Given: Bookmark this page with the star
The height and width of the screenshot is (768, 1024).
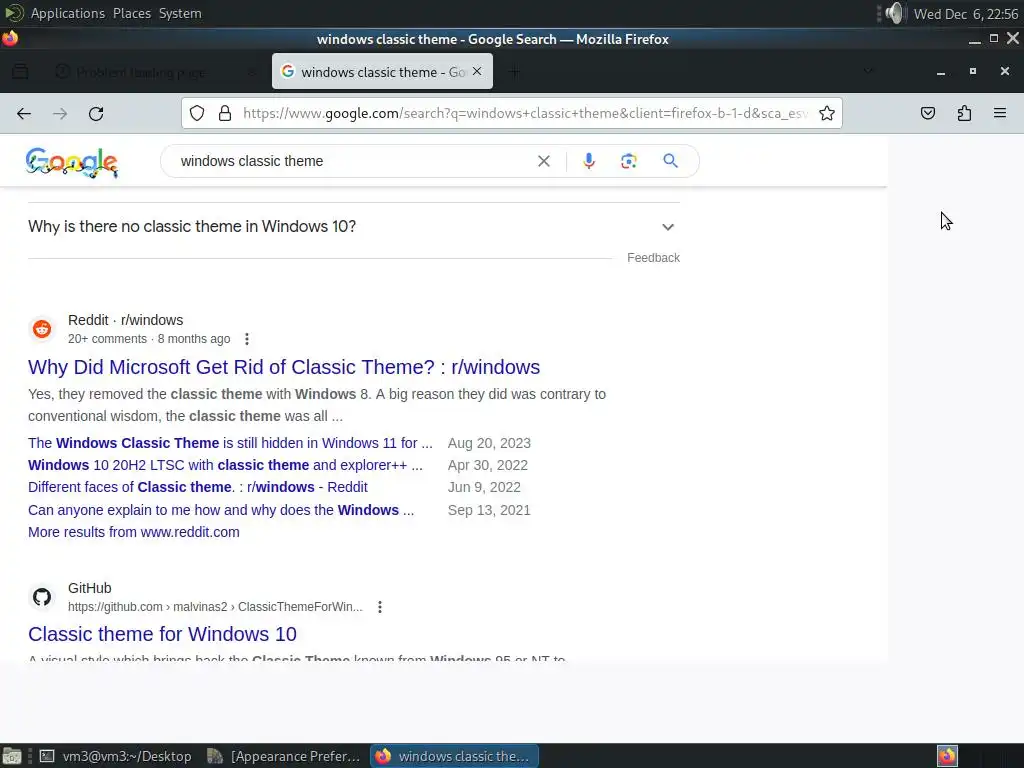Looking at the screenshot, I should (x=827, y=114).
